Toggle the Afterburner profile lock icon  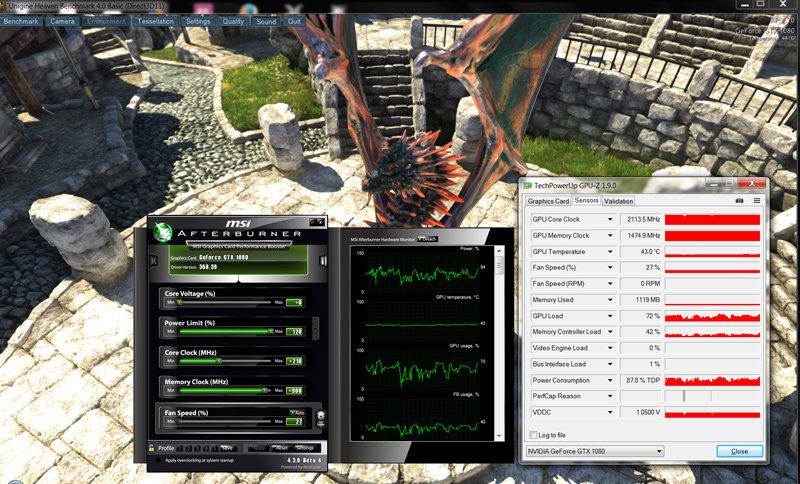(152, 448)
